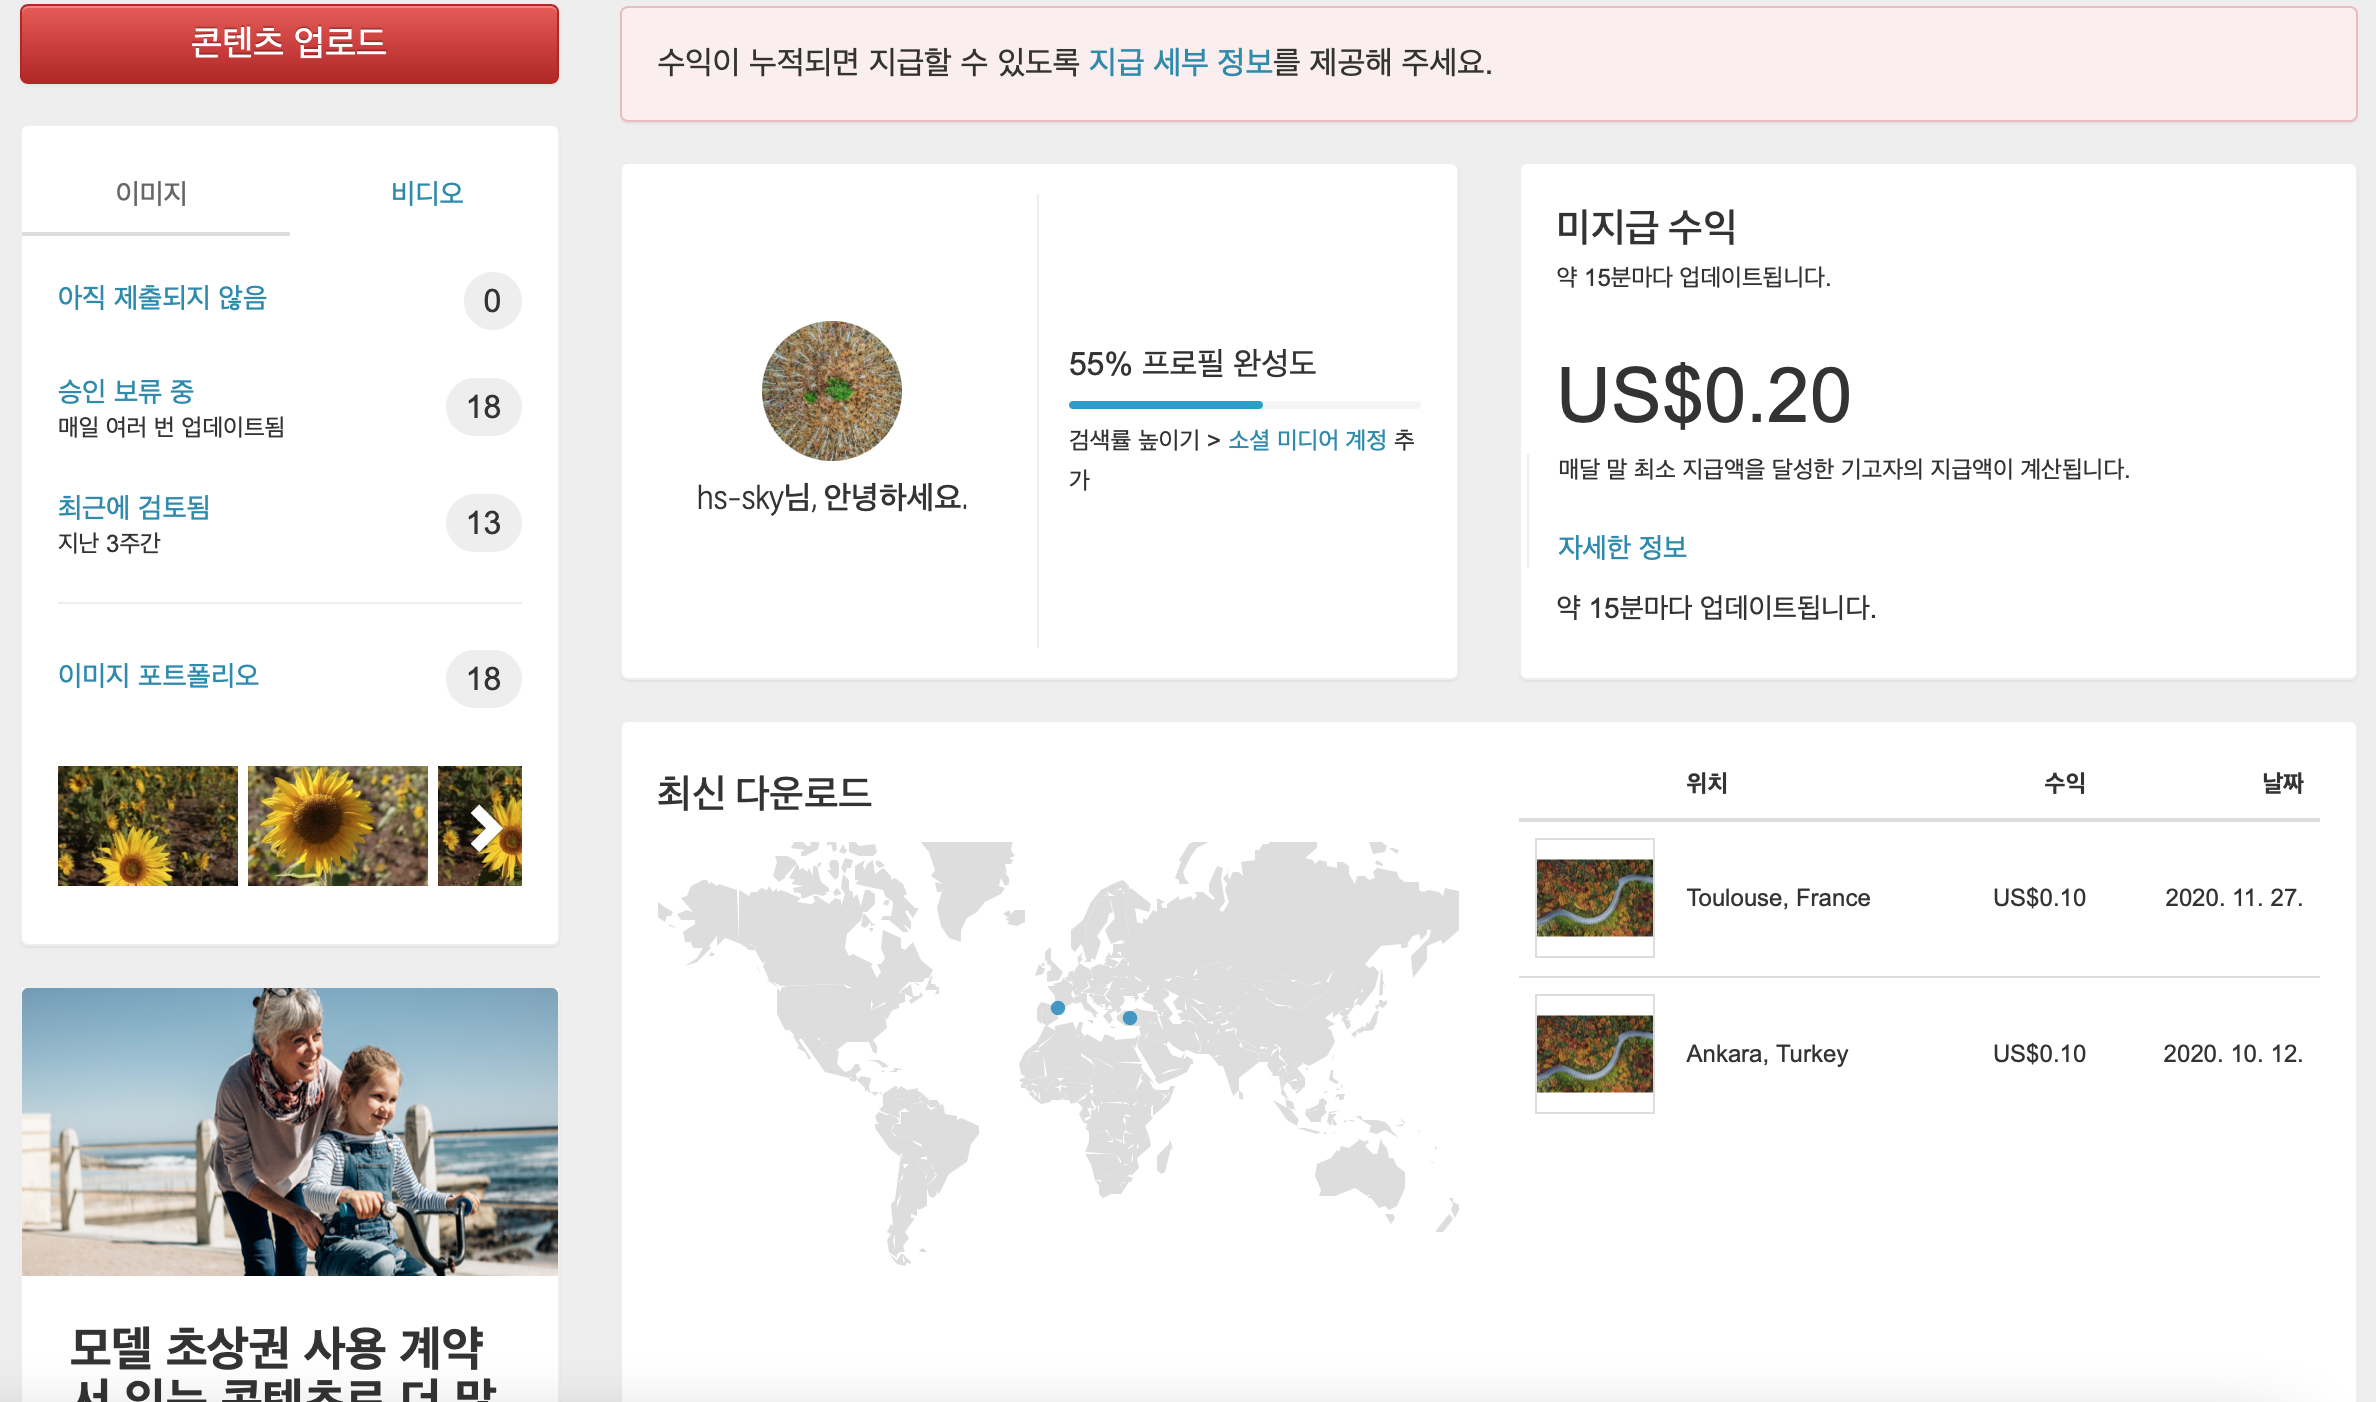
Task: Click the profile completion progress bar
Action: tap(1243, 405)
